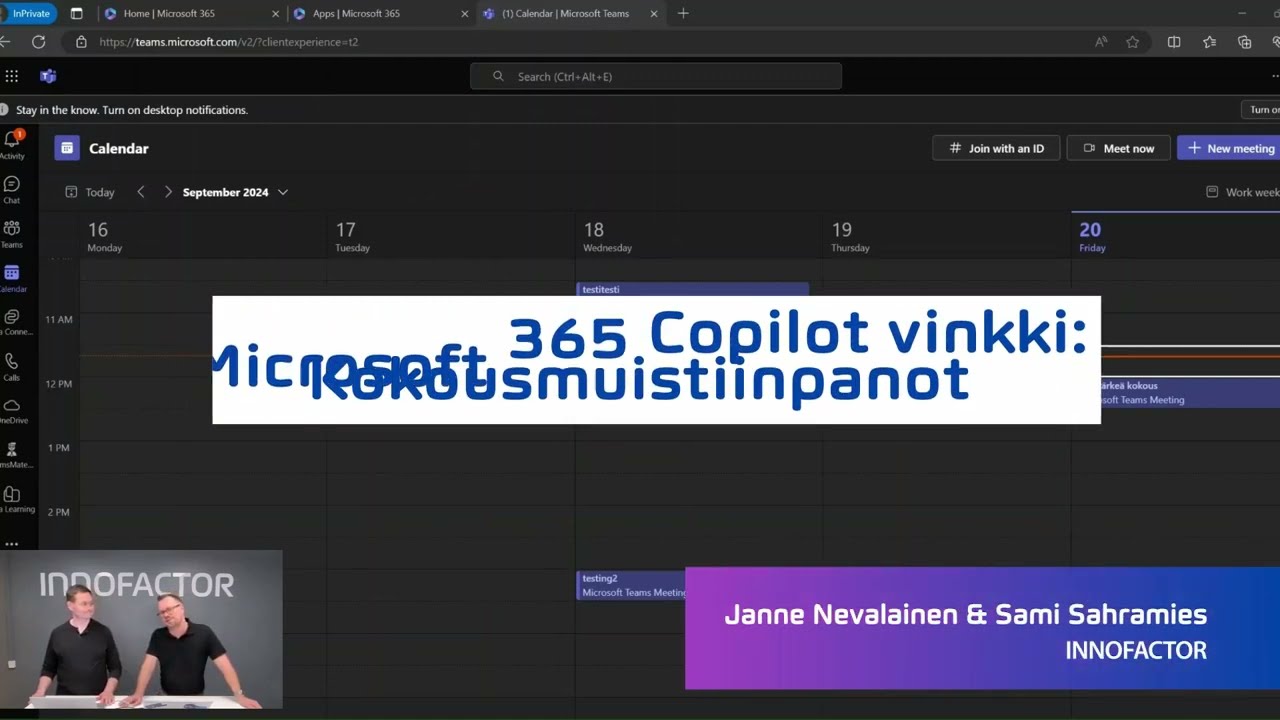Image resolution: width=1280 pixels, height=720 pixels.
Task: Open the testing2 Teams meeting event
Action: tap(631, 585)
